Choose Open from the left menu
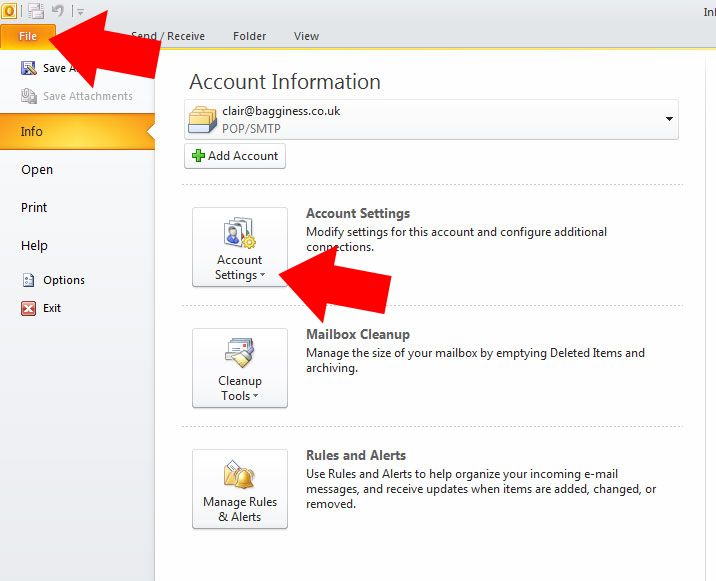The image size is (716, 581). (37, 169)
